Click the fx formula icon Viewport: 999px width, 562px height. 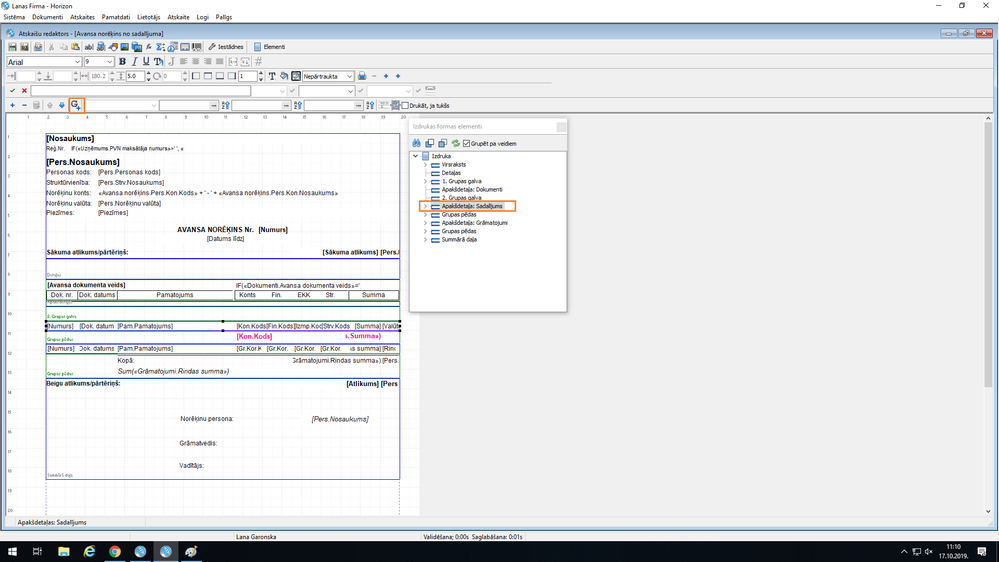pyautogui.click(x=149, y=47)
